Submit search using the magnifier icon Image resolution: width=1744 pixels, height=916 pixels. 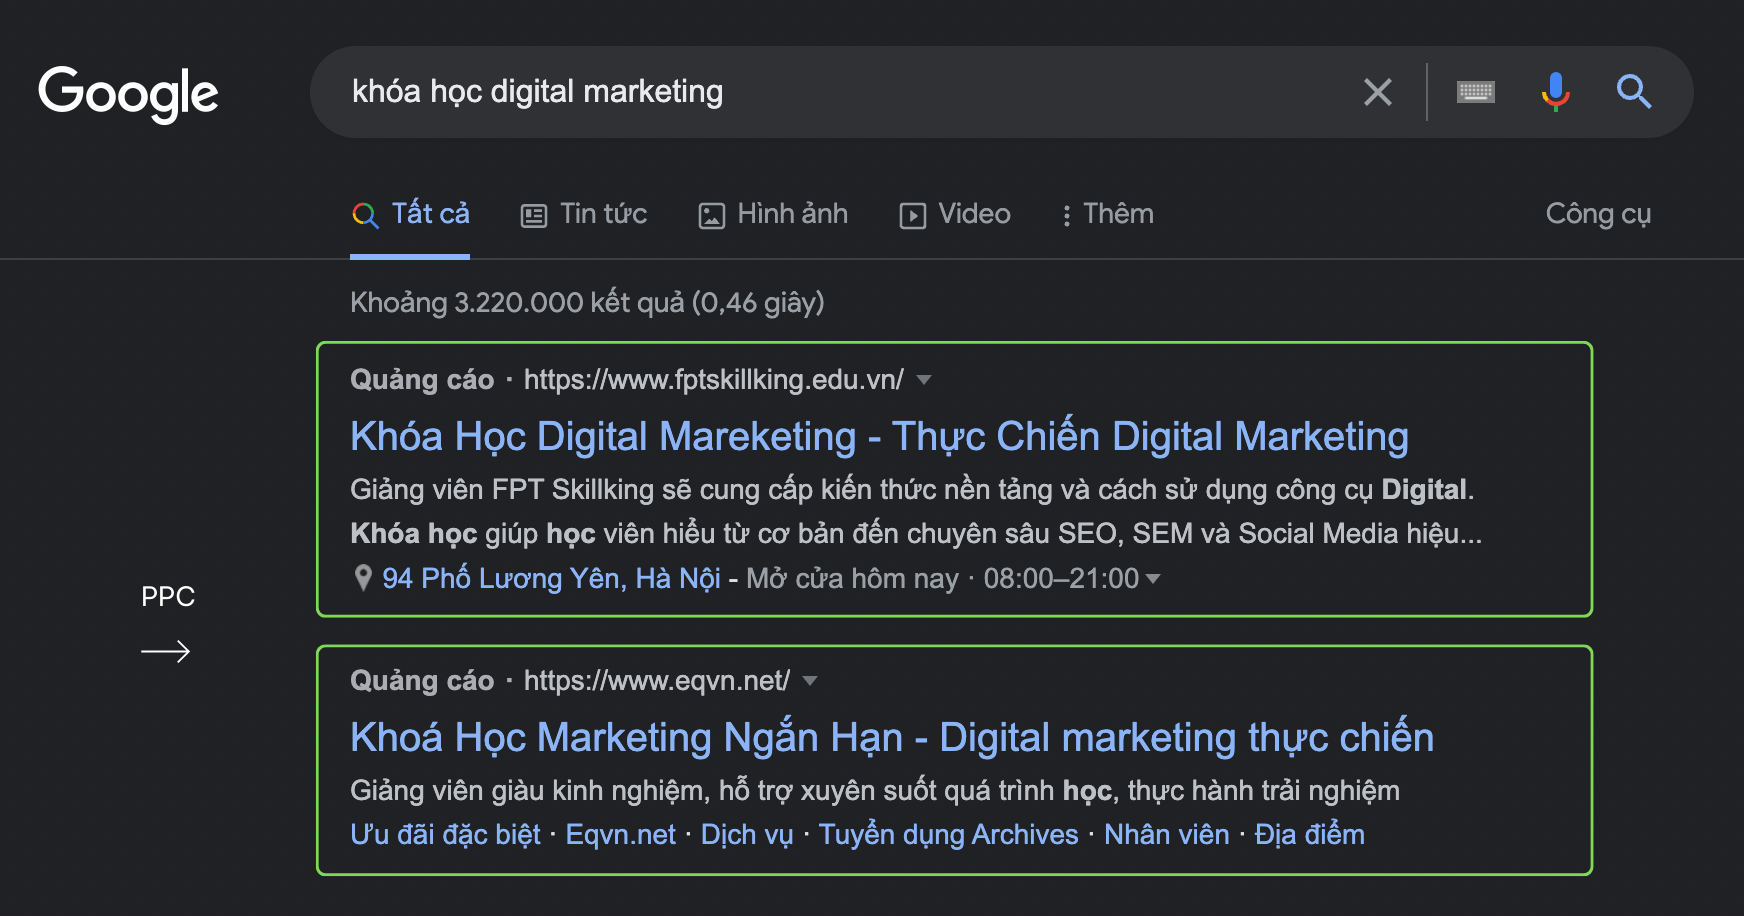[1634, 92]
